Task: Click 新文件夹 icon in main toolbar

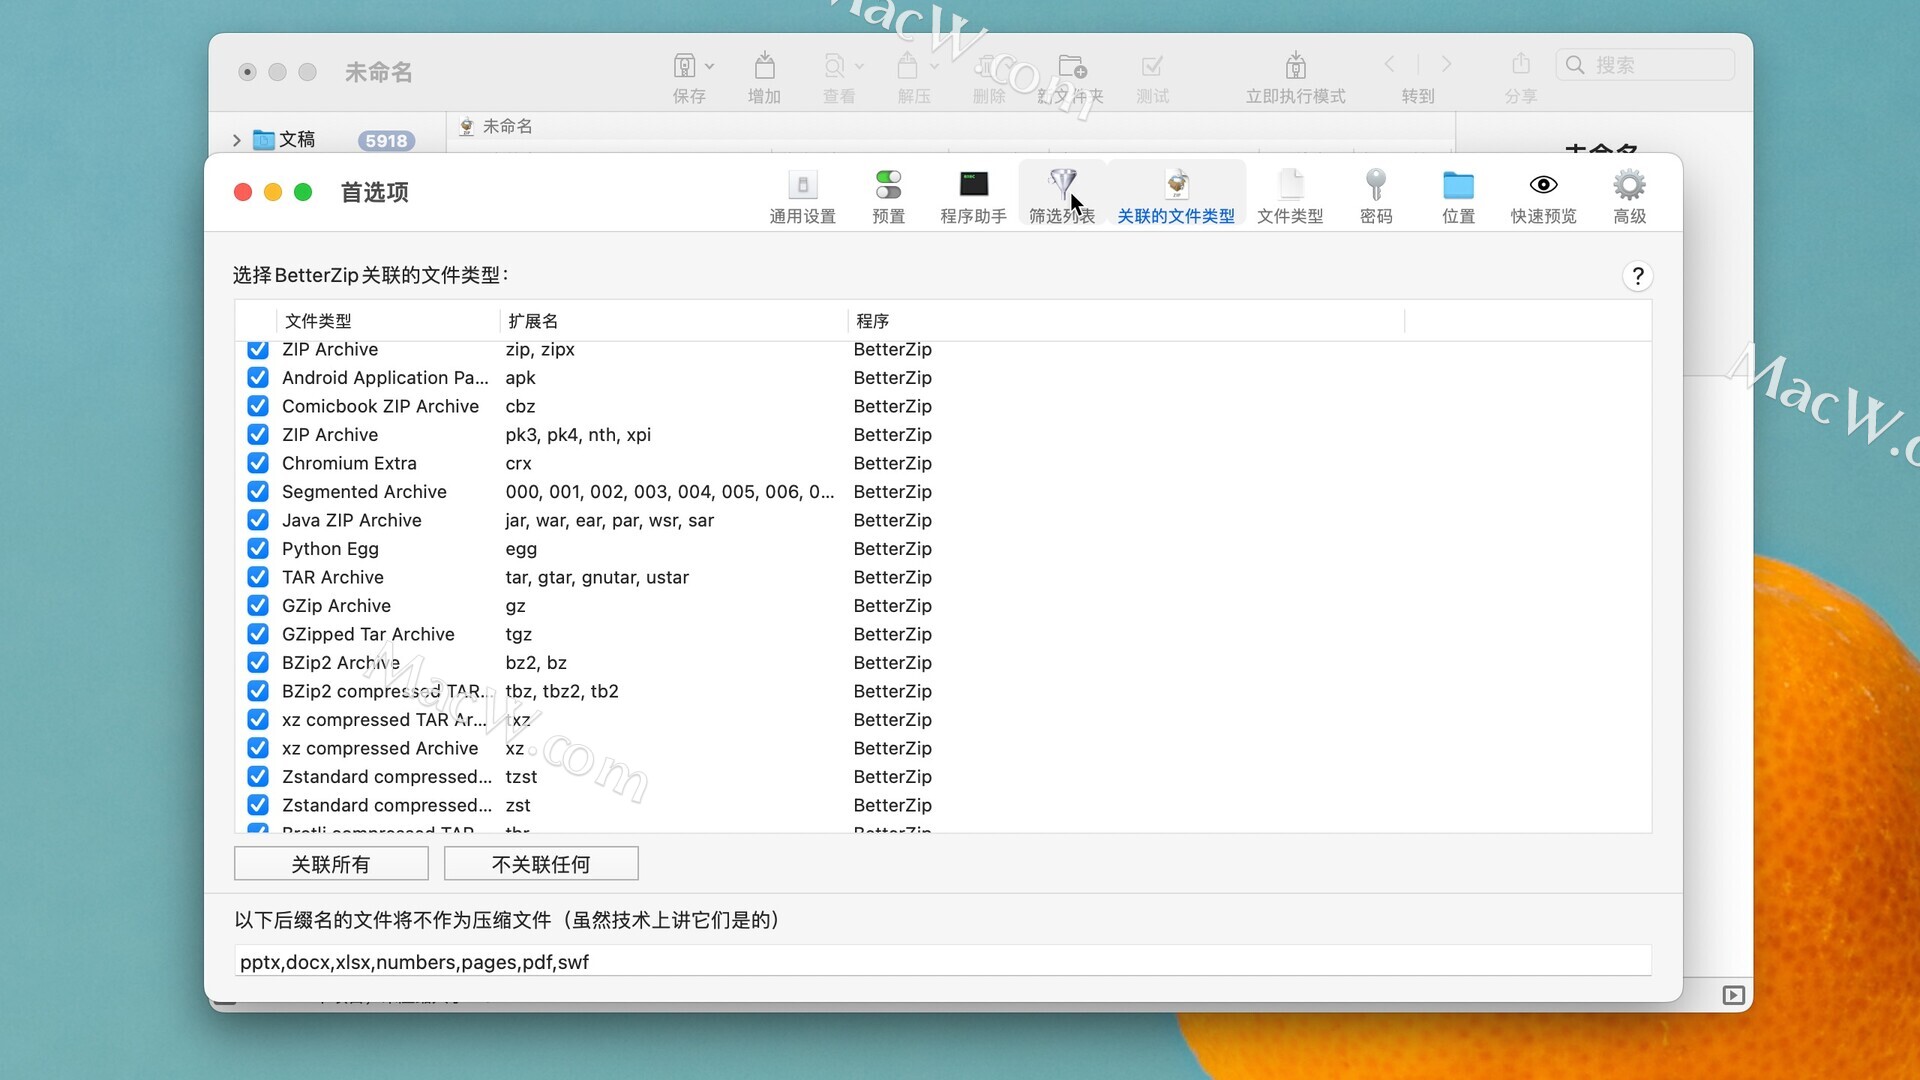Action: [1071, 67]
